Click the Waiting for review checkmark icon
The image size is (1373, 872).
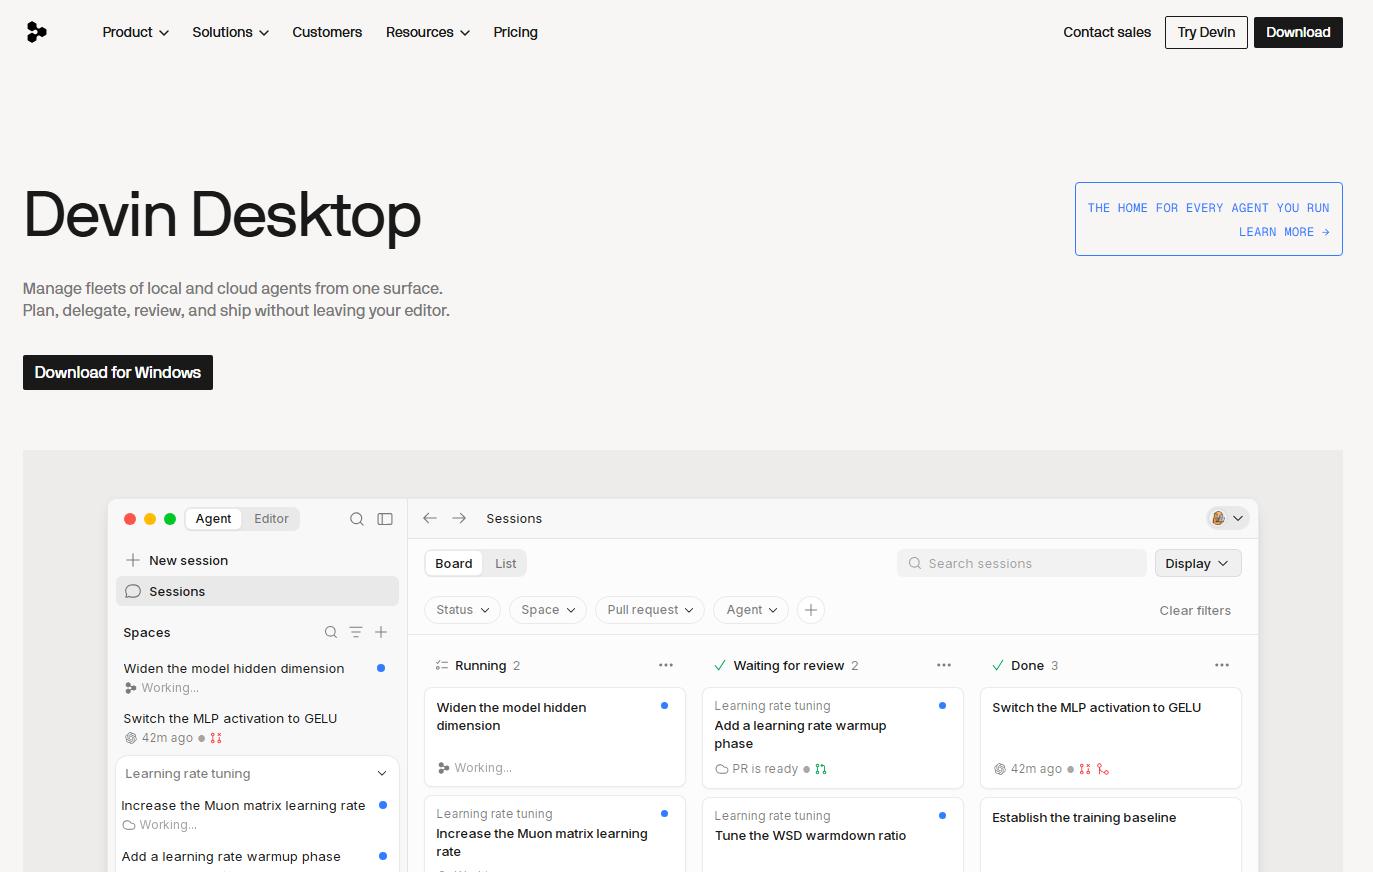click(x=720, y=665)
